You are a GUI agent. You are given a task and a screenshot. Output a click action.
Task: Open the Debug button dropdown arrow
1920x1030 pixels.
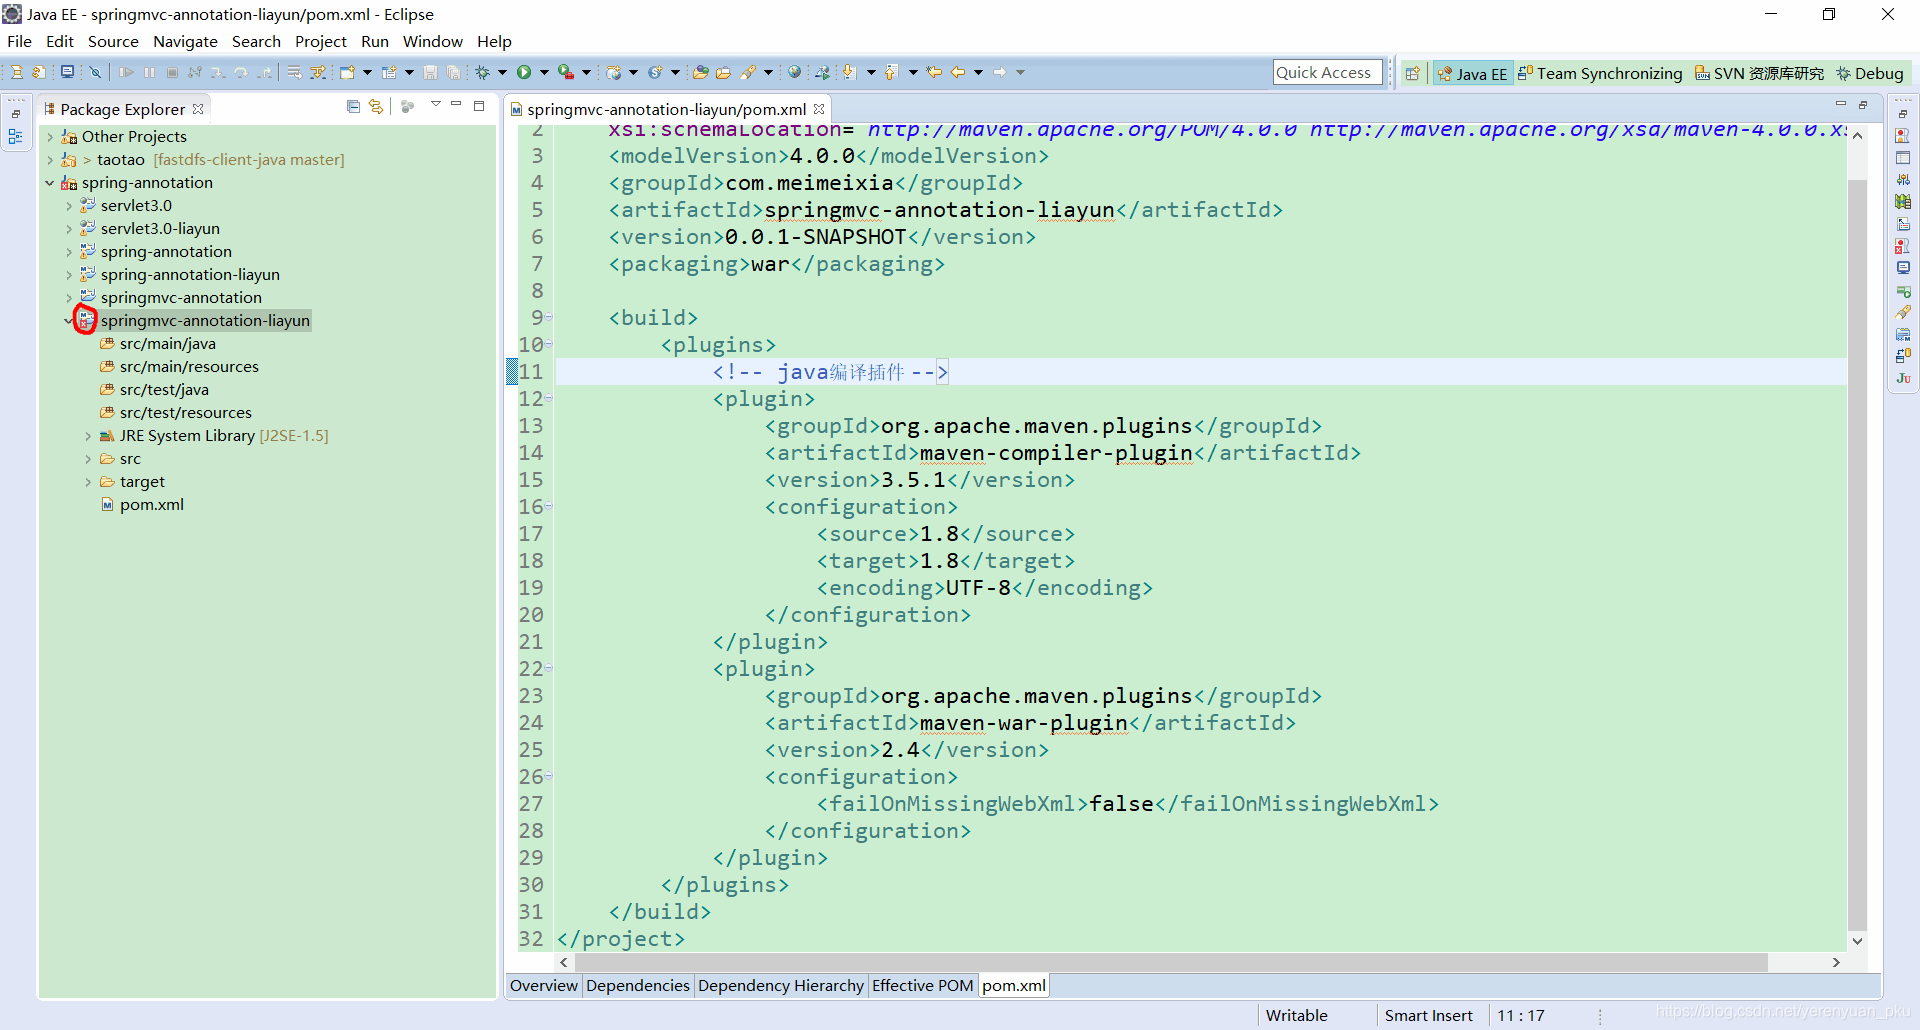502,72
